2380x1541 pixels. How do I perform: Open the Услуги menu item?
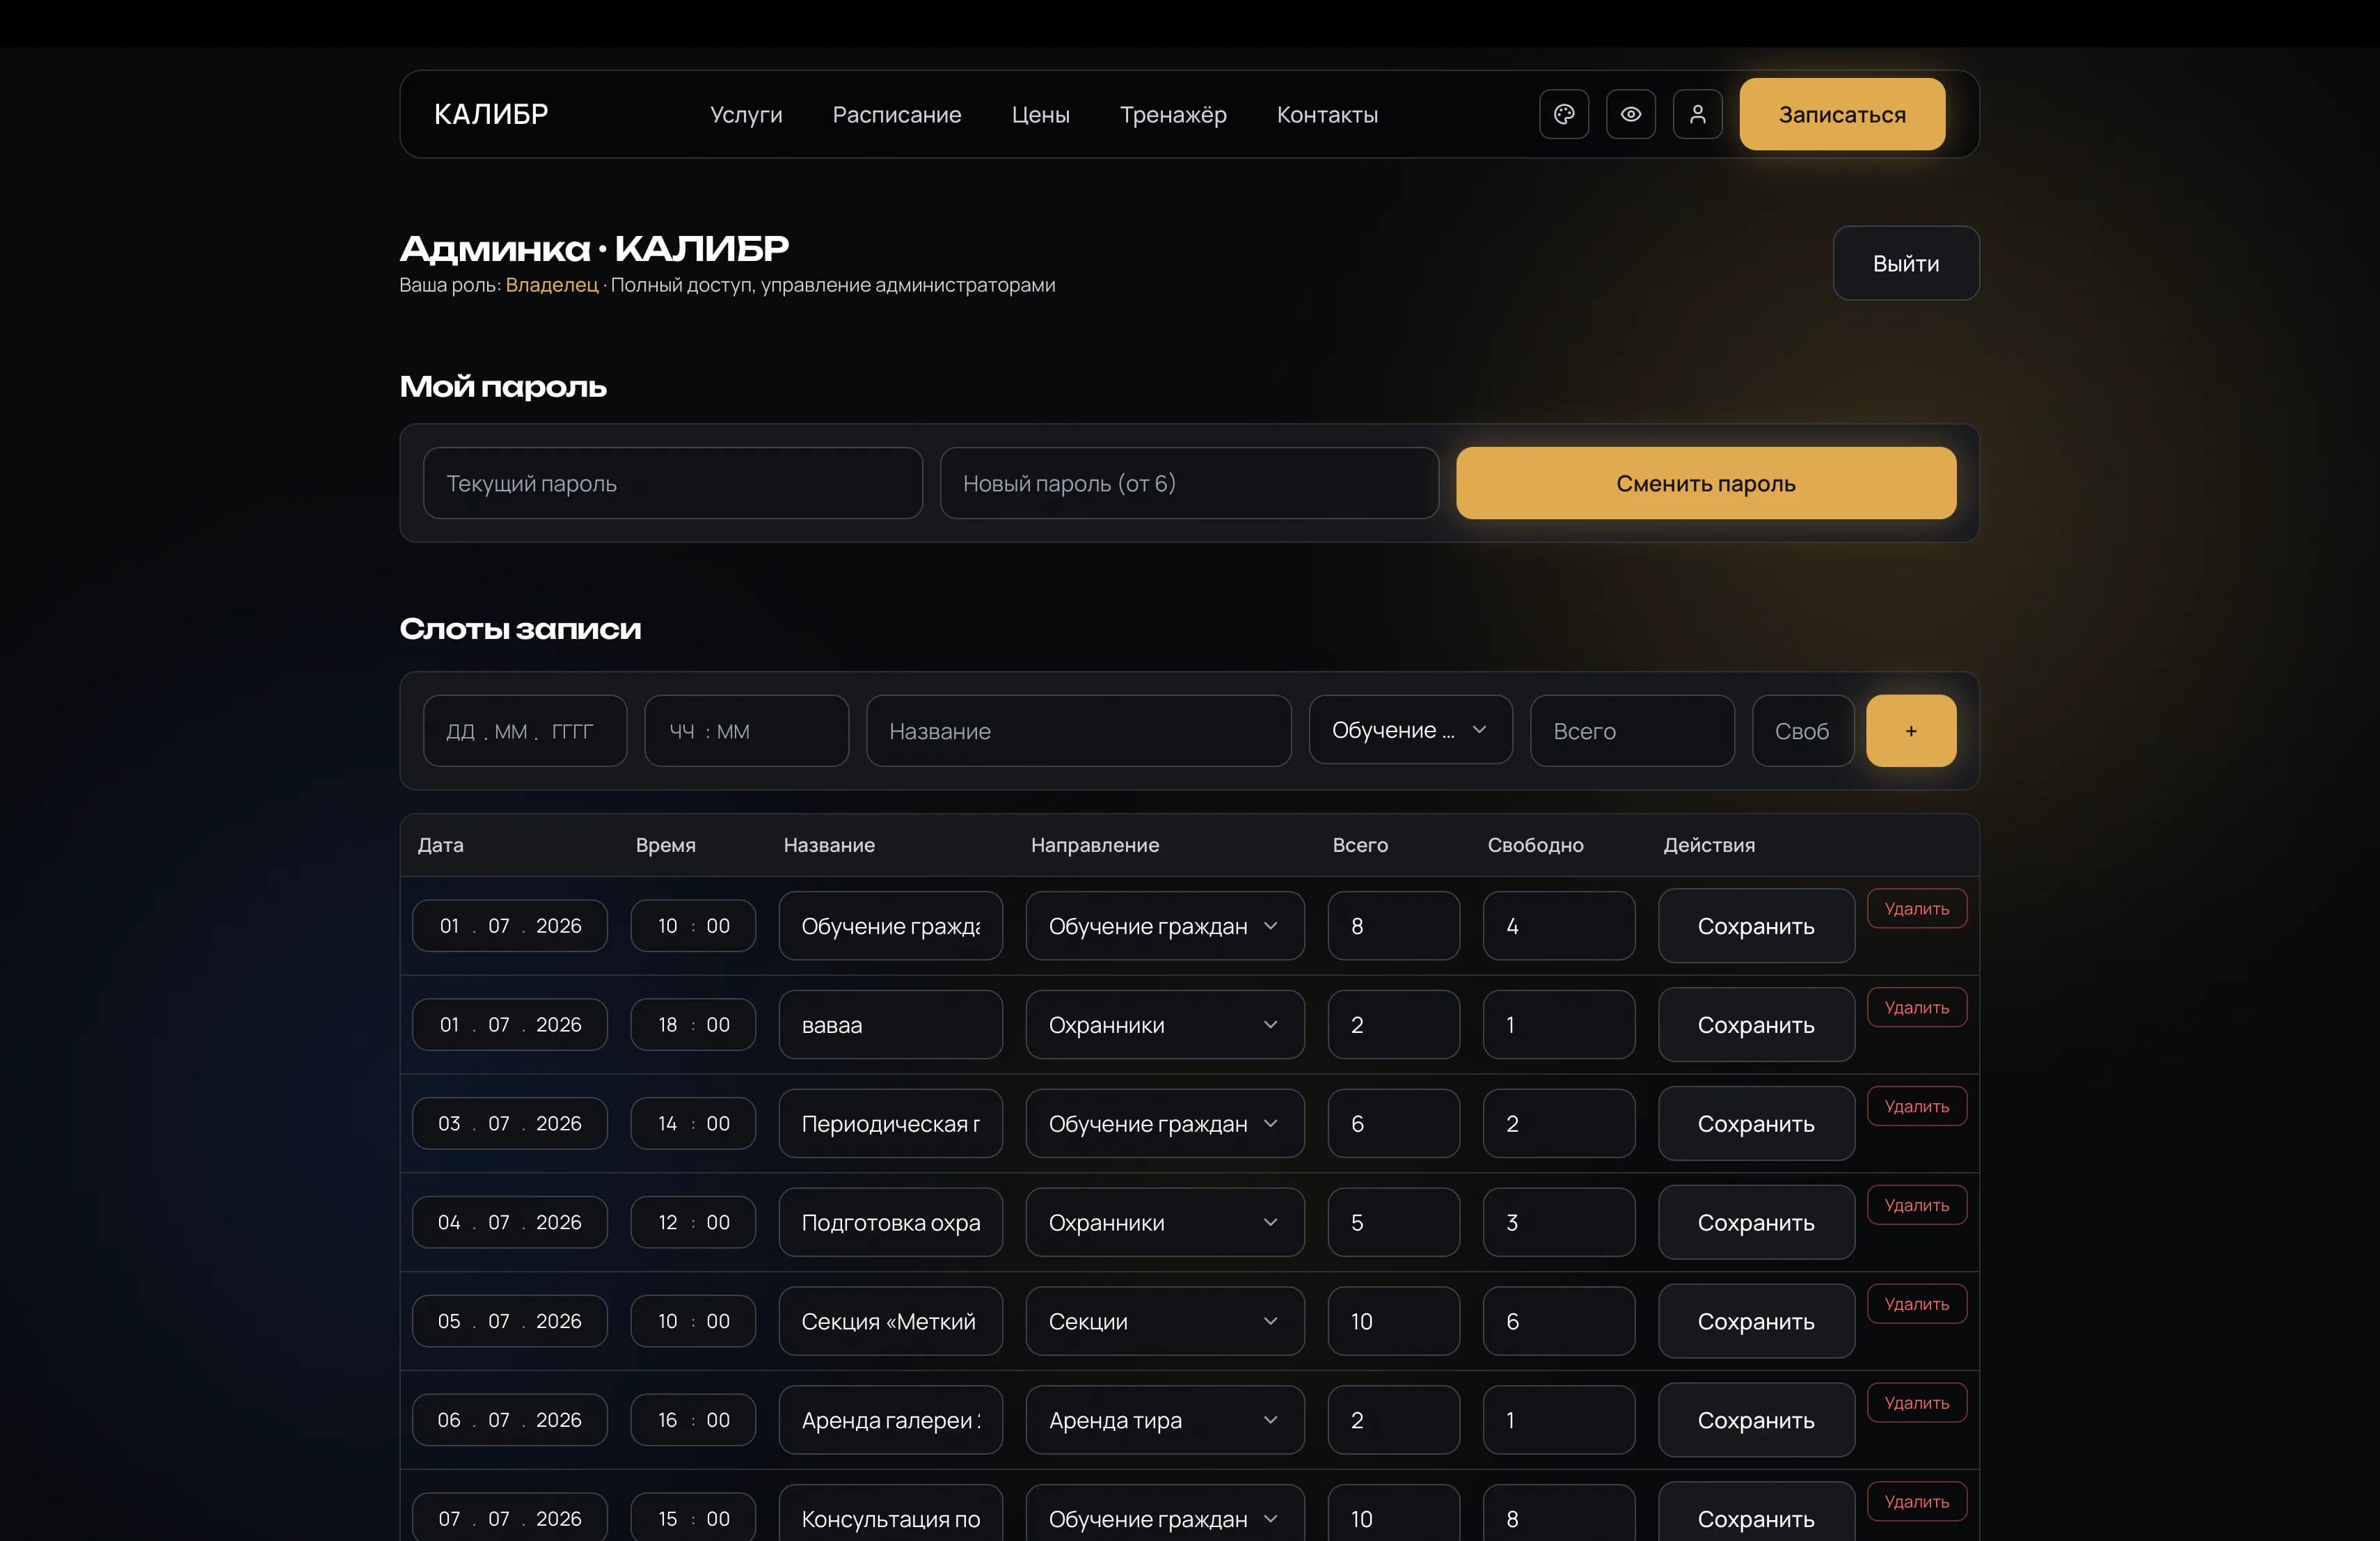coord(746,115)
